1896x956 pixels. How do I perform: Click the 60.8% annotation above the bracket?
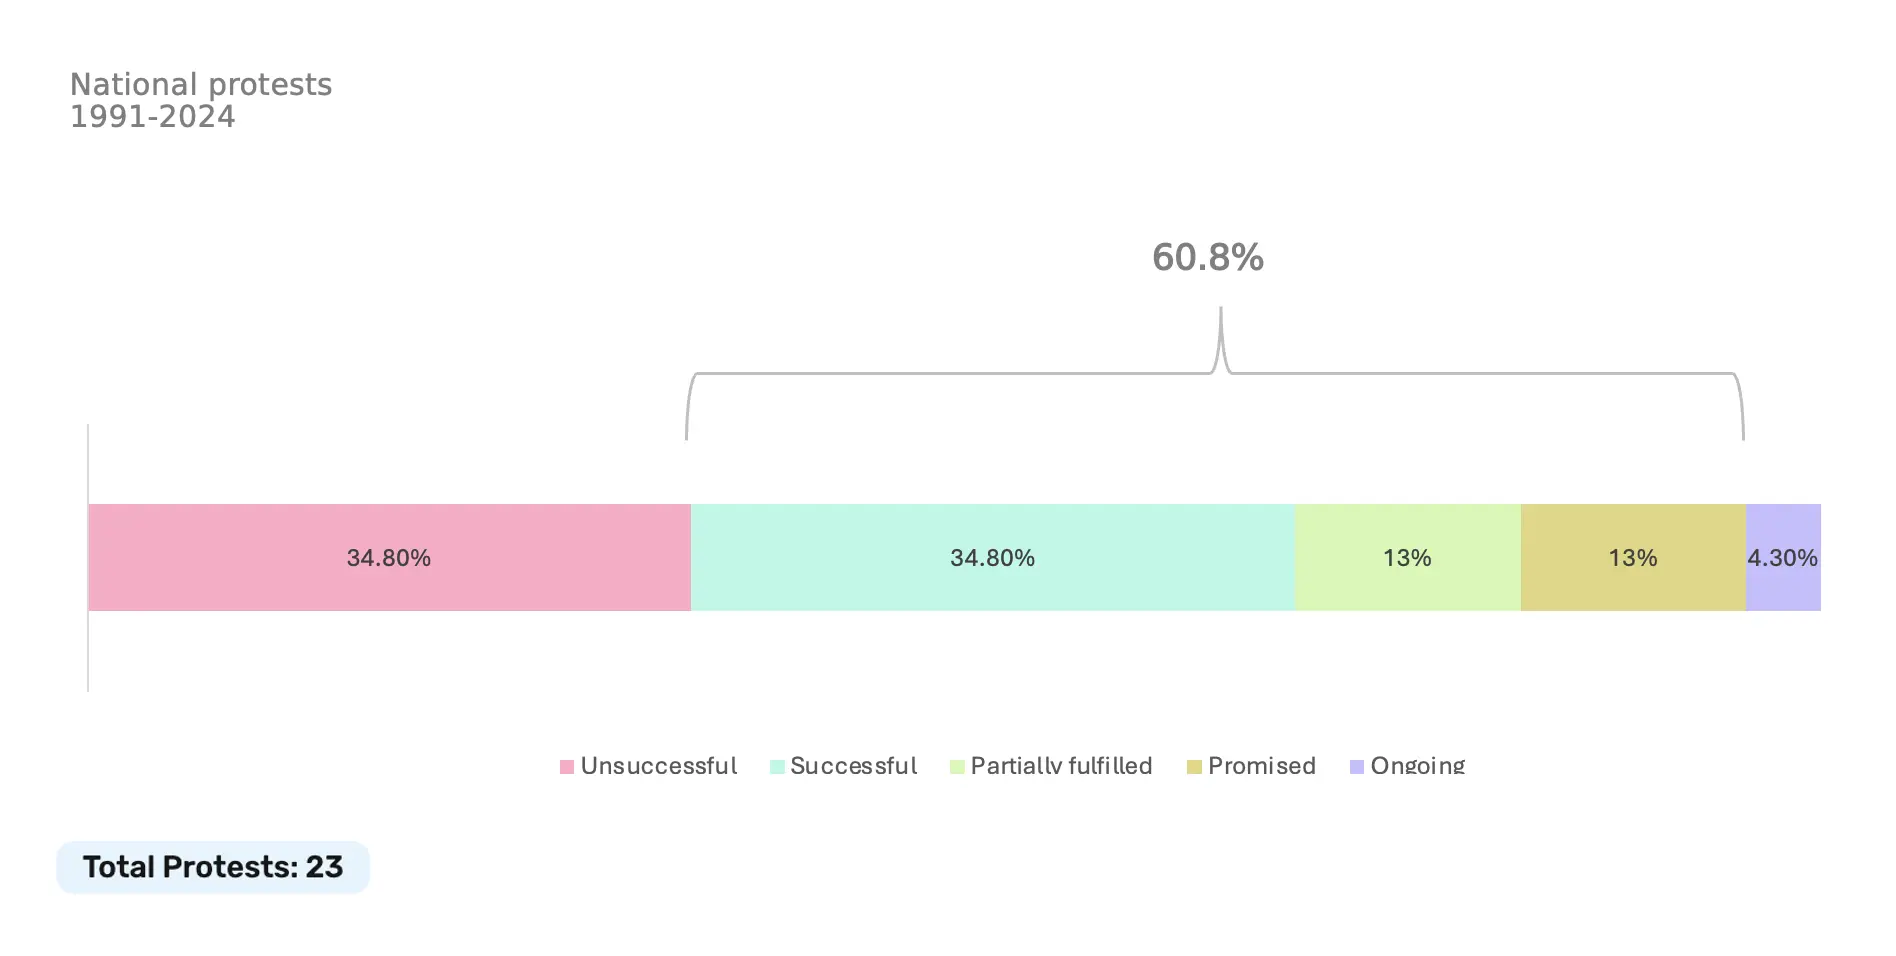pyautogui.click(x=1207, y=257)
